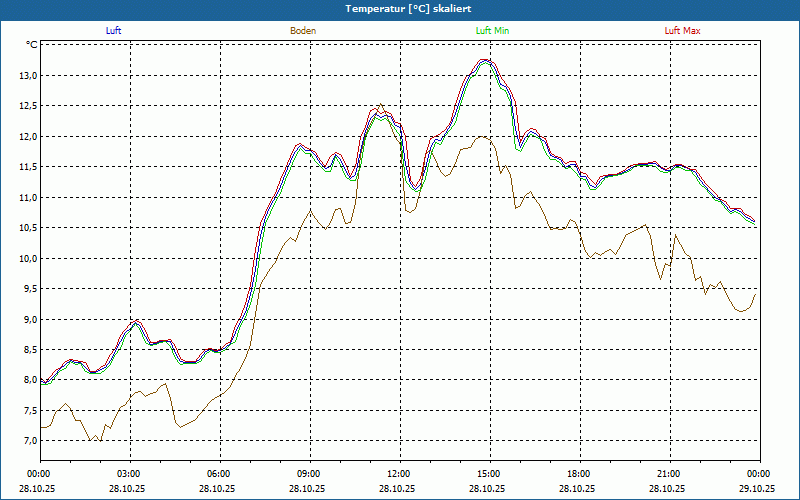The image size is (800, 500).
Task: Select the 12:00 time axis label
Action: (399, 474)
